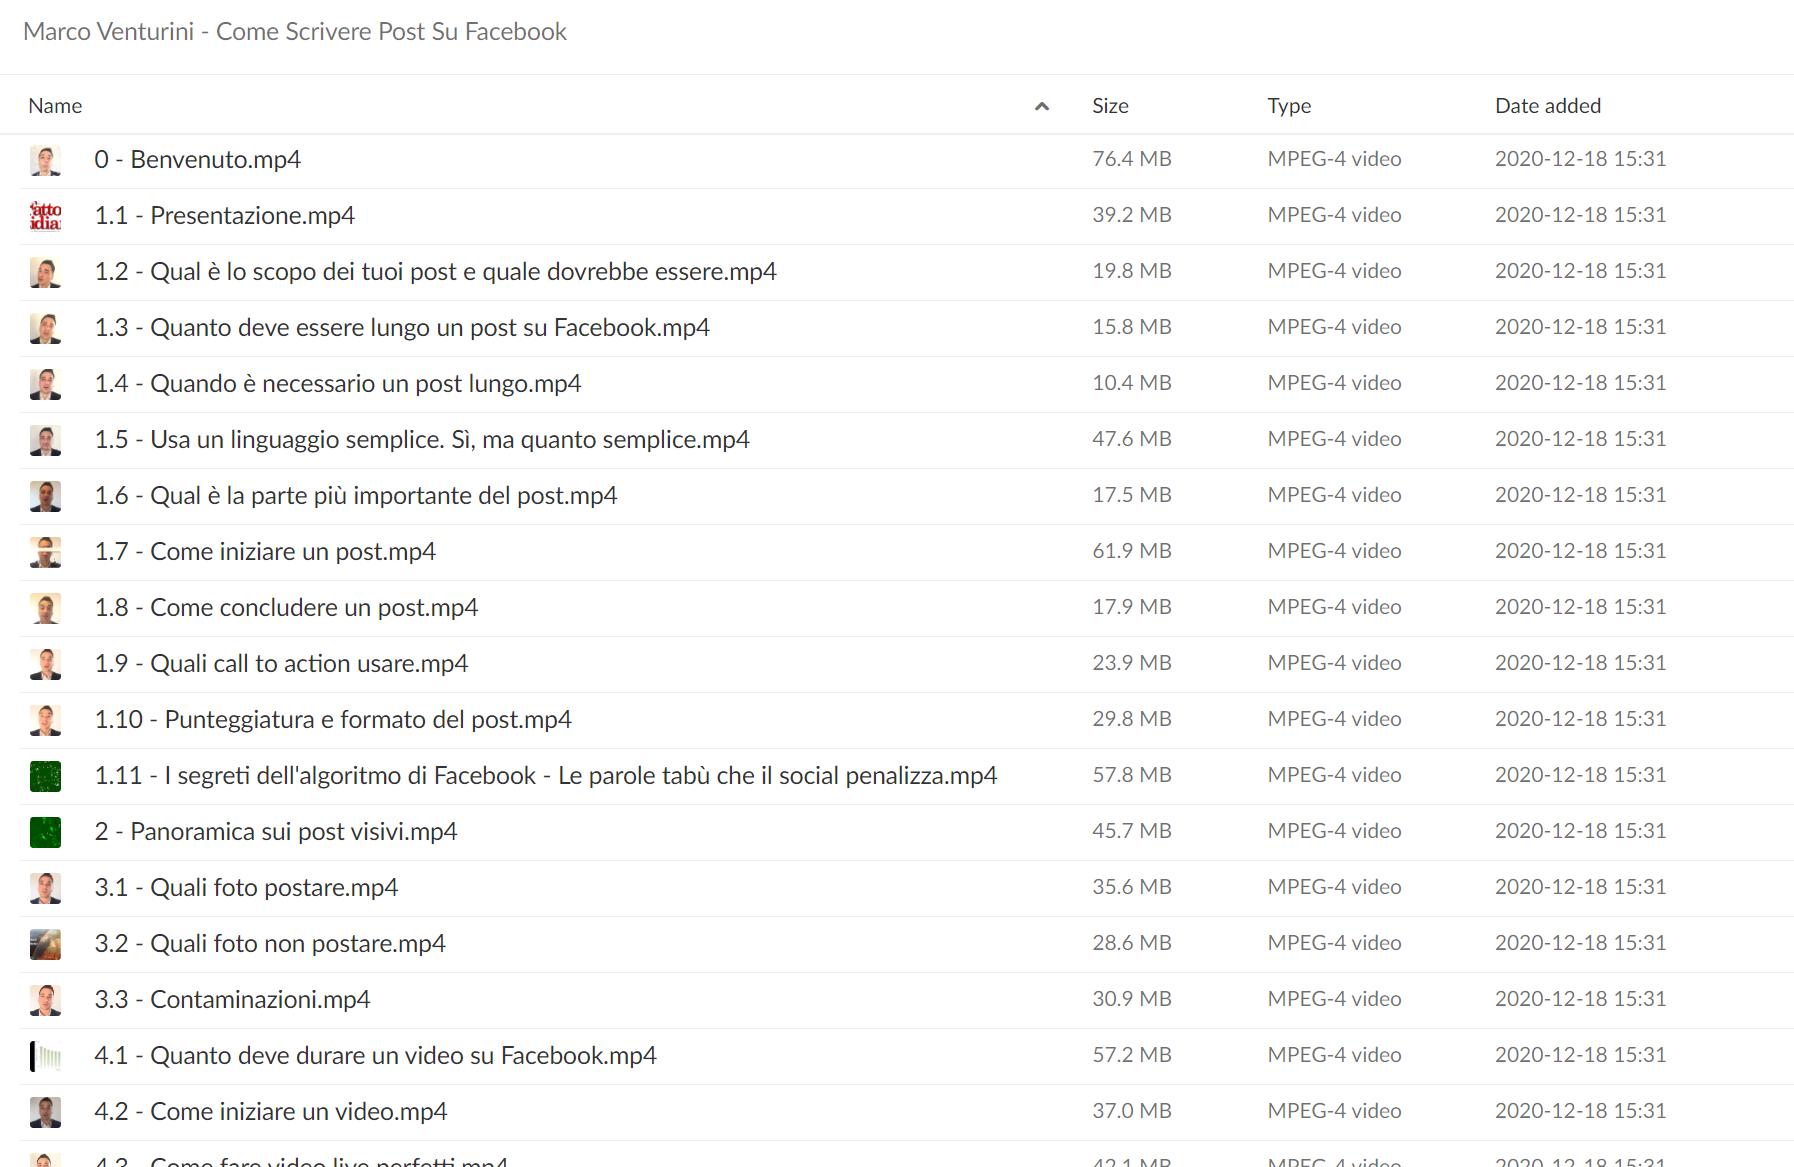1794x1167 pixels.
Task: Click thumbnail of 1.10 - Punteggiatura e formato
Action: tap(45, 720)
